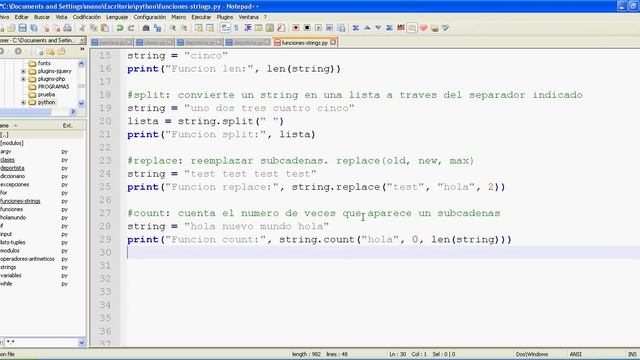The image size is (640, 360).
Task: Click the indent guide toolbar icon
Action: pos(247,28)
